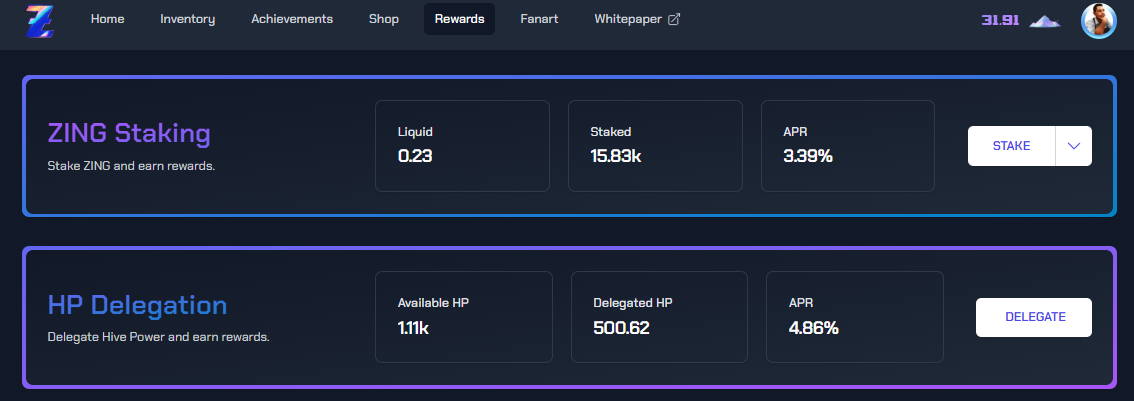Click the STAKE button

coord(1011,146)
